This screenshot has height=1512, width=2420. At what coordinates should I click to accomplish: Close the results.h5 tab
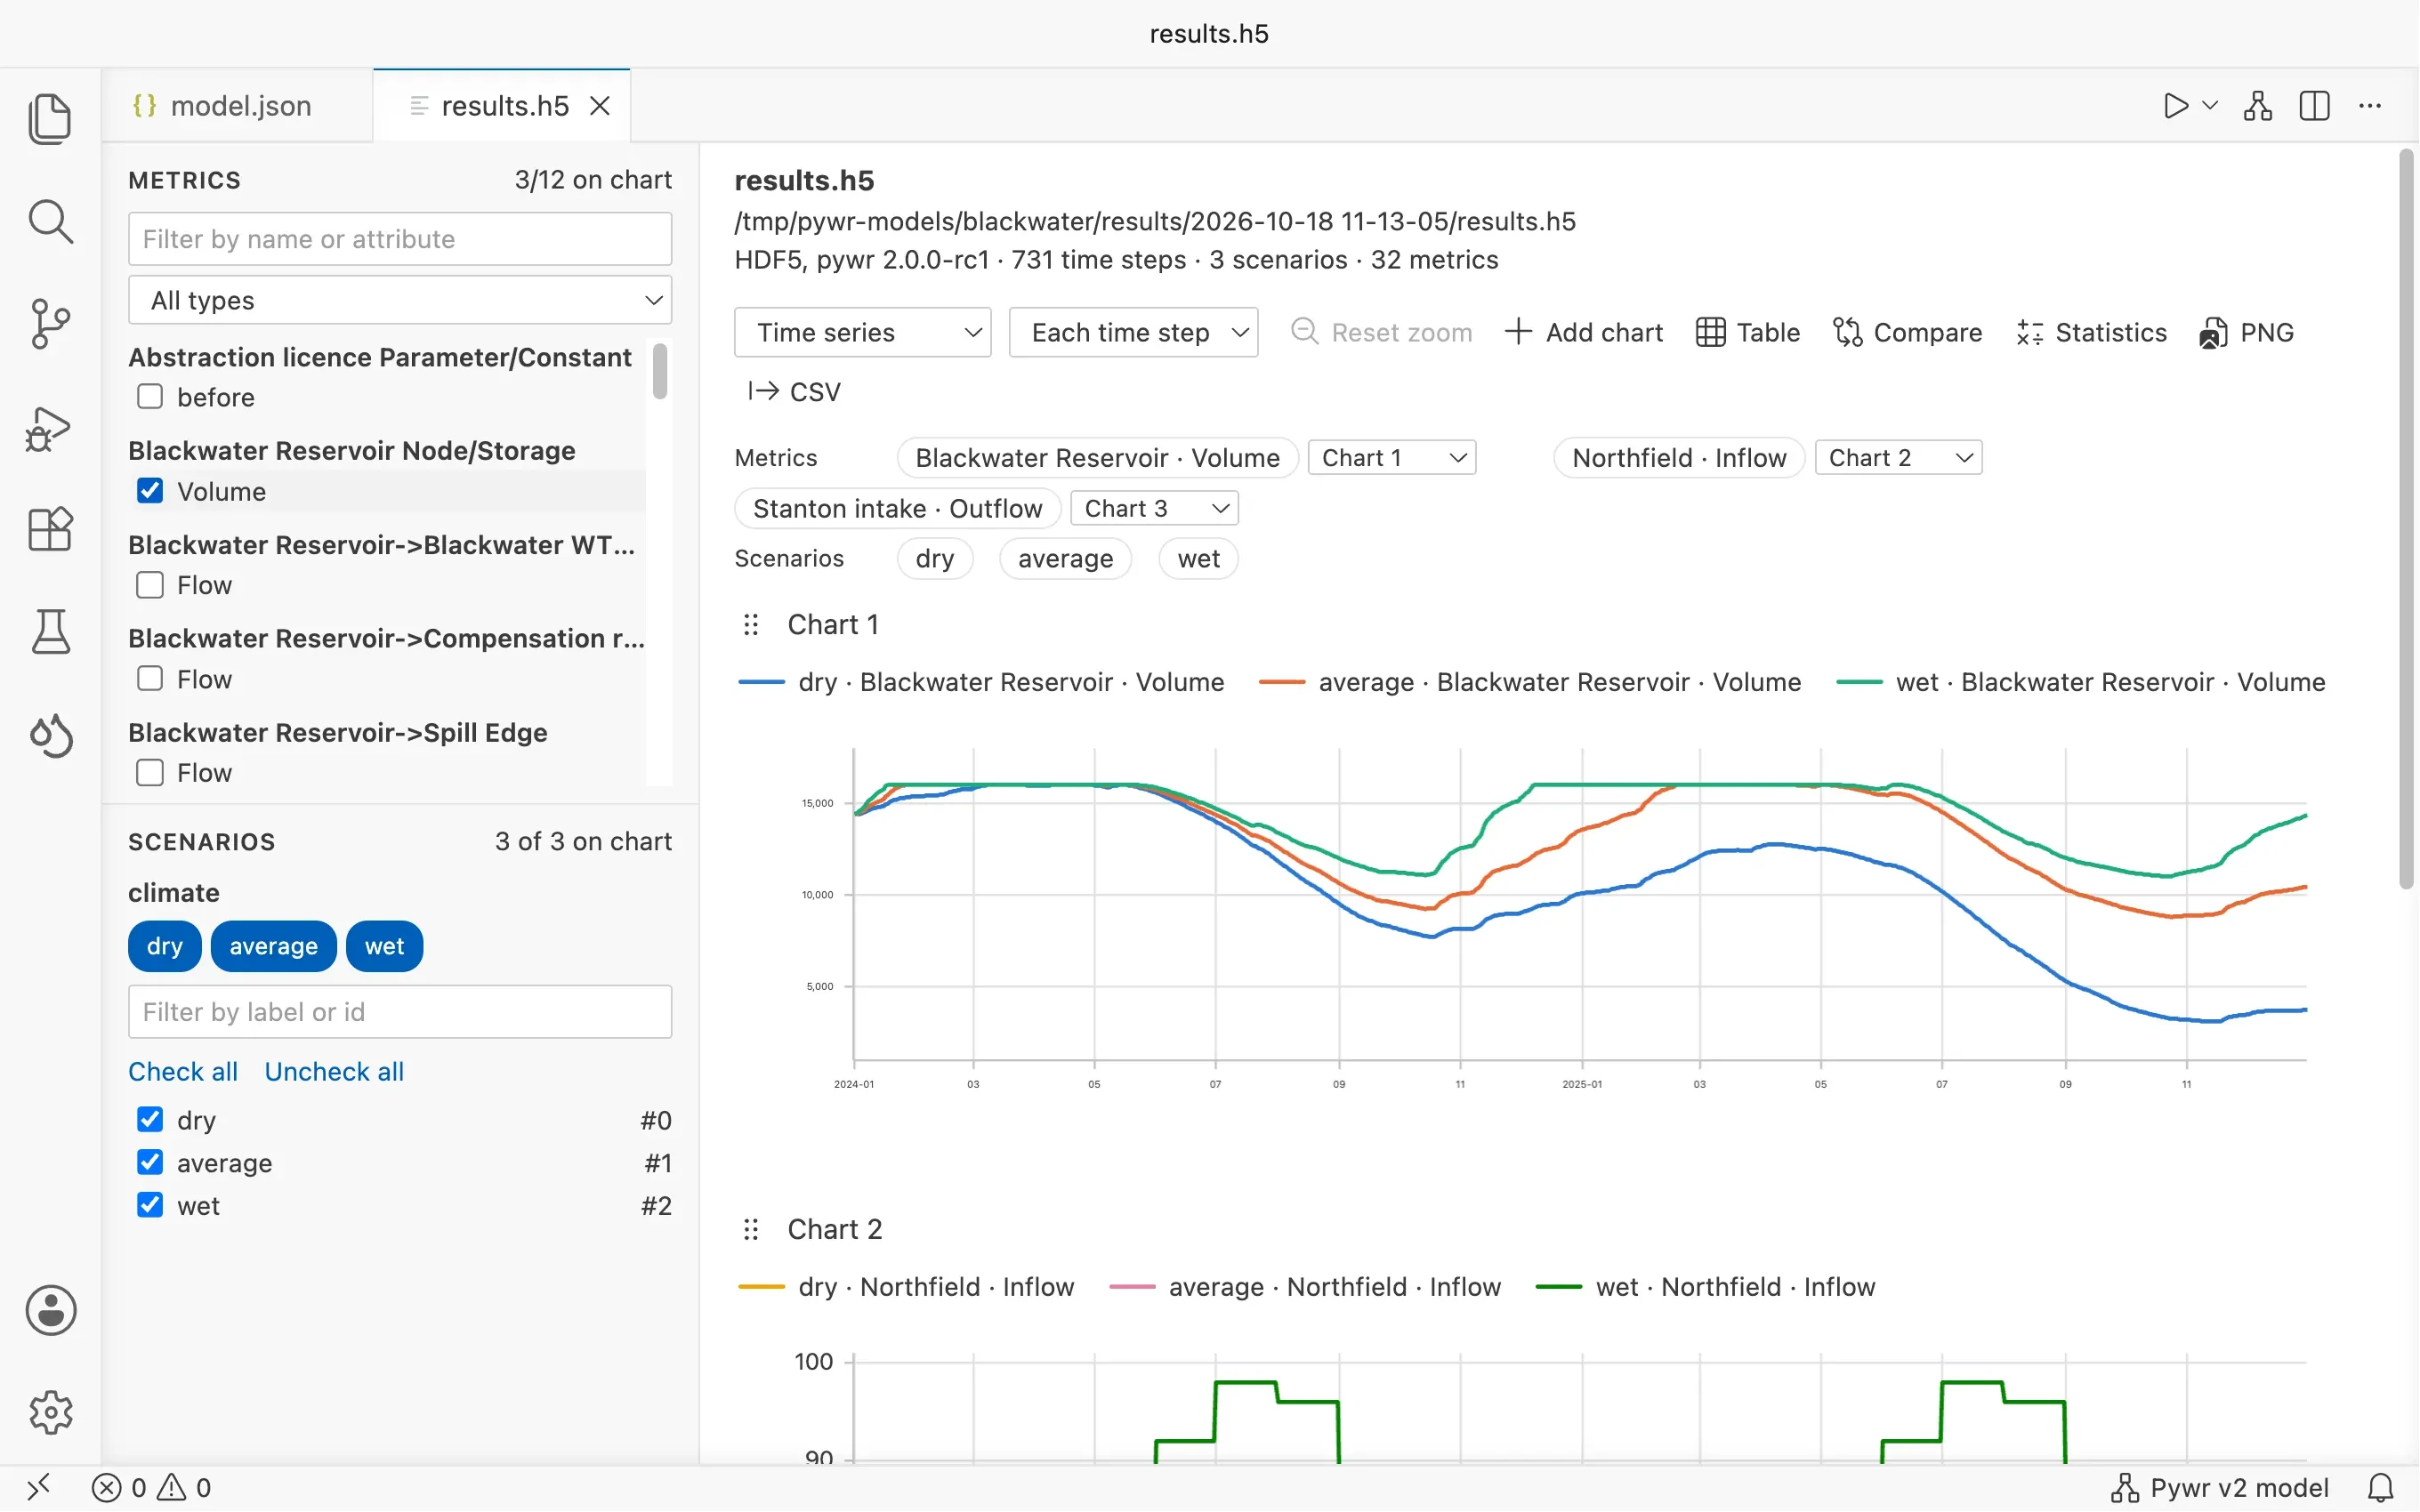click(600, 106)
